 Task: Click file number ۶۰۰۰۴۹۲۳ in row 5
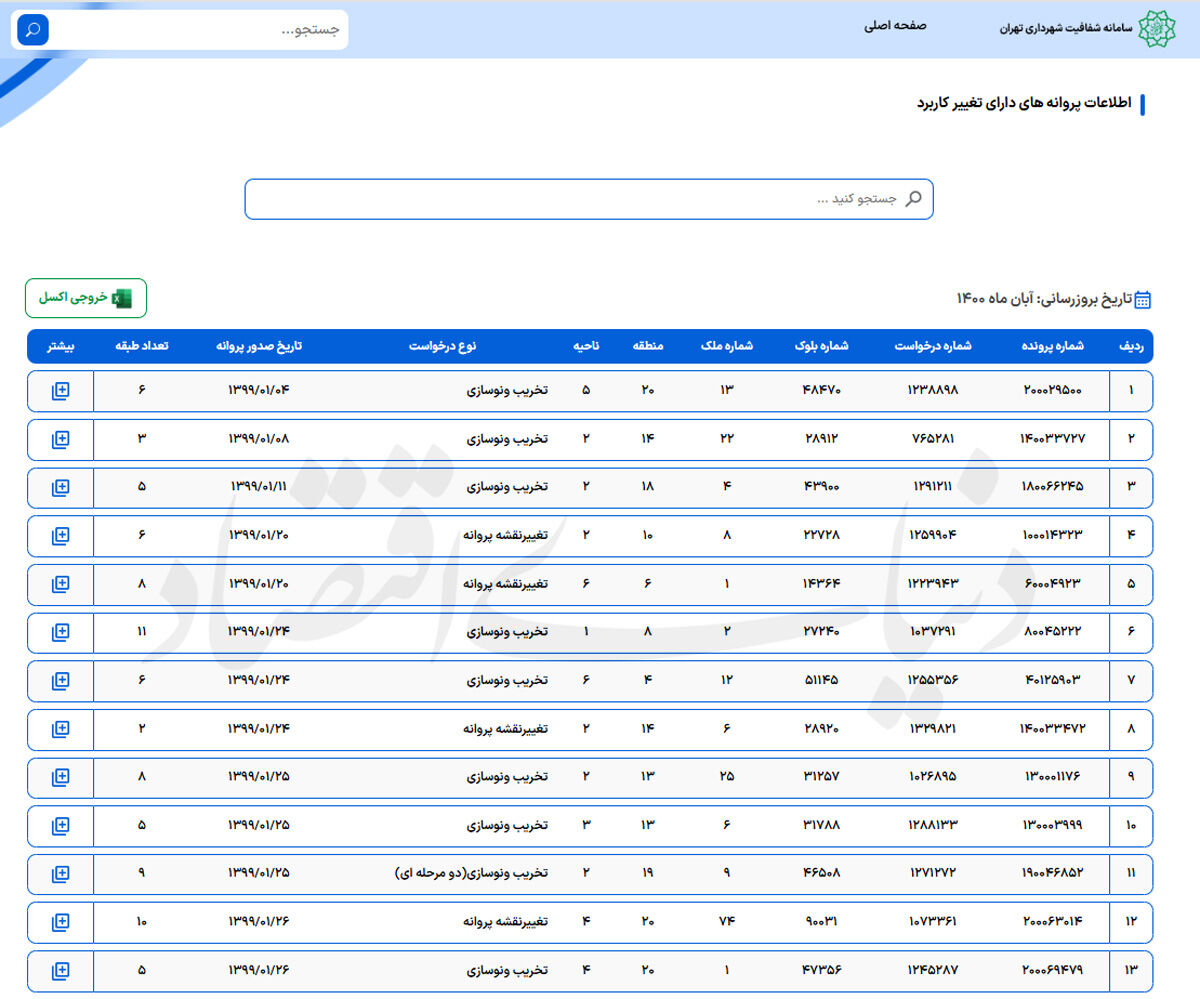1053,584
